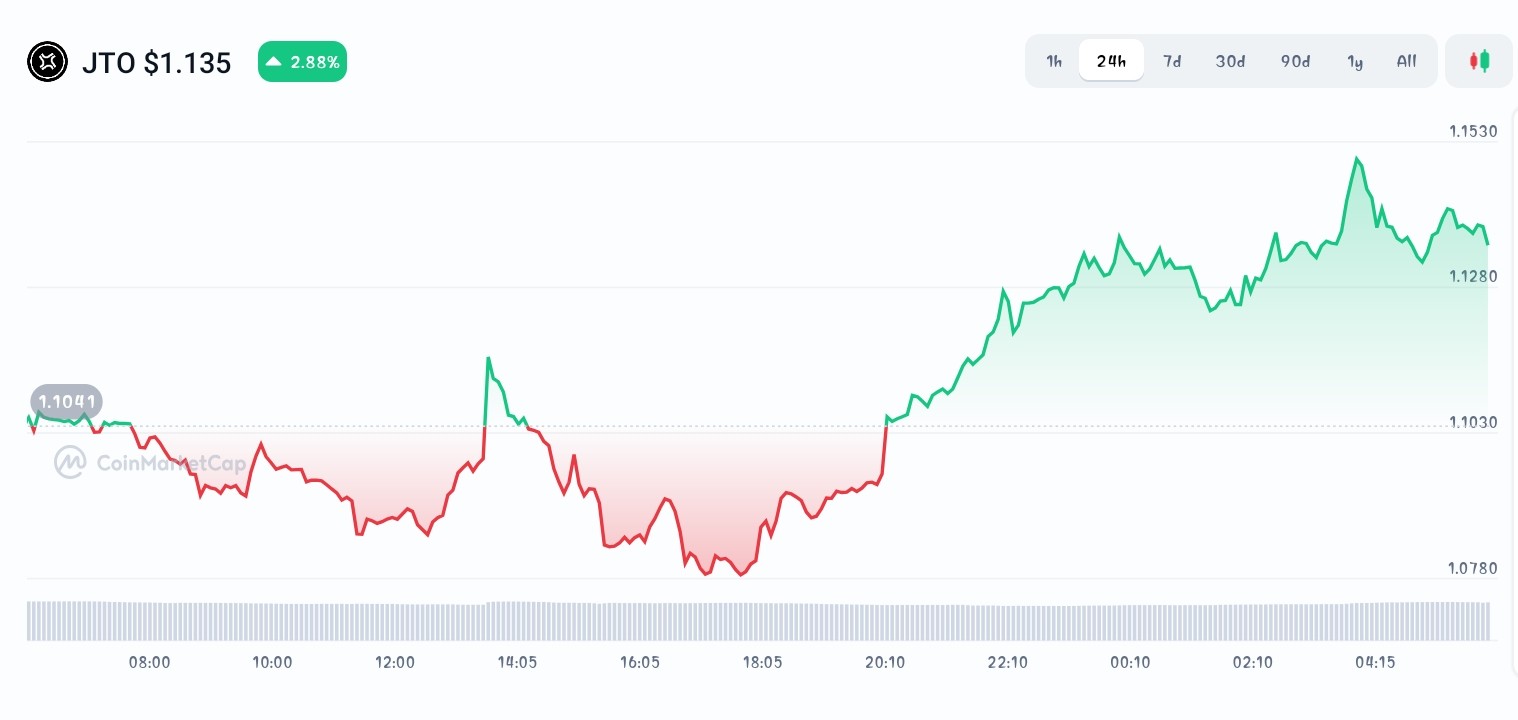Click the 20:10 time axis label
This screenshot has width=1518, height=720.
[885, 662]
